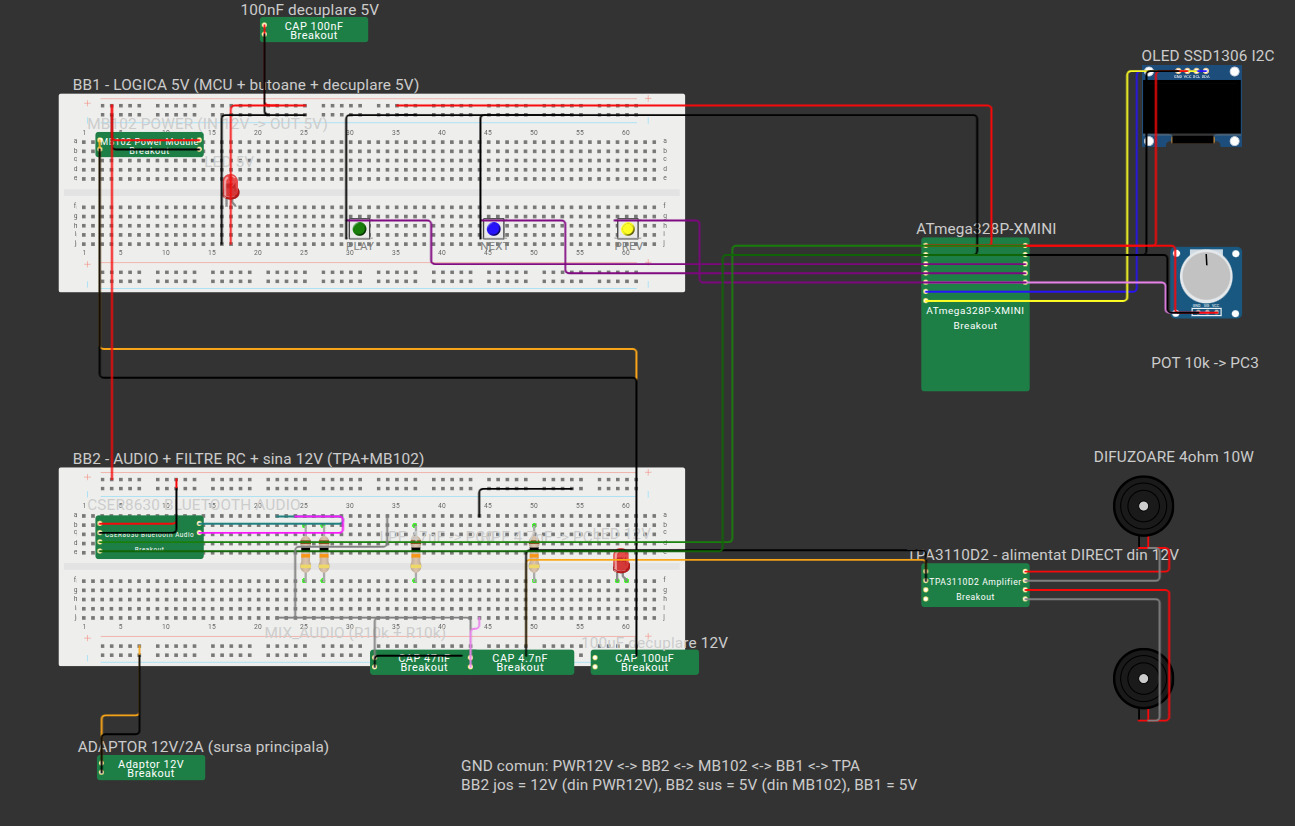Image resolution: width=1295 pixels, height=826 pixels.
Task: Click the blue NEXT pushbutton
Action: tap(493, 229)
